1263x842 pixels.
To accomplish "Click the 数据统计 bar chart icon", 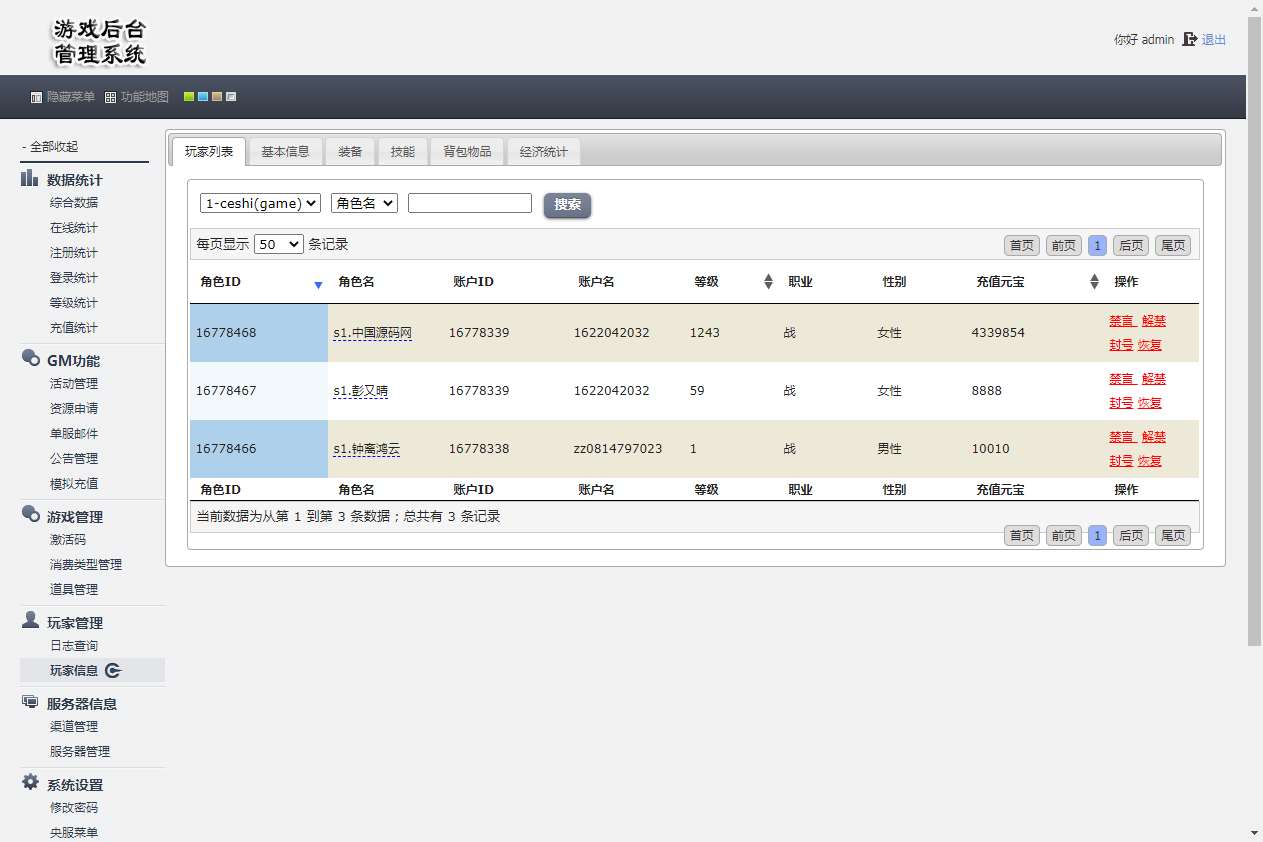I will click(30, 179).
